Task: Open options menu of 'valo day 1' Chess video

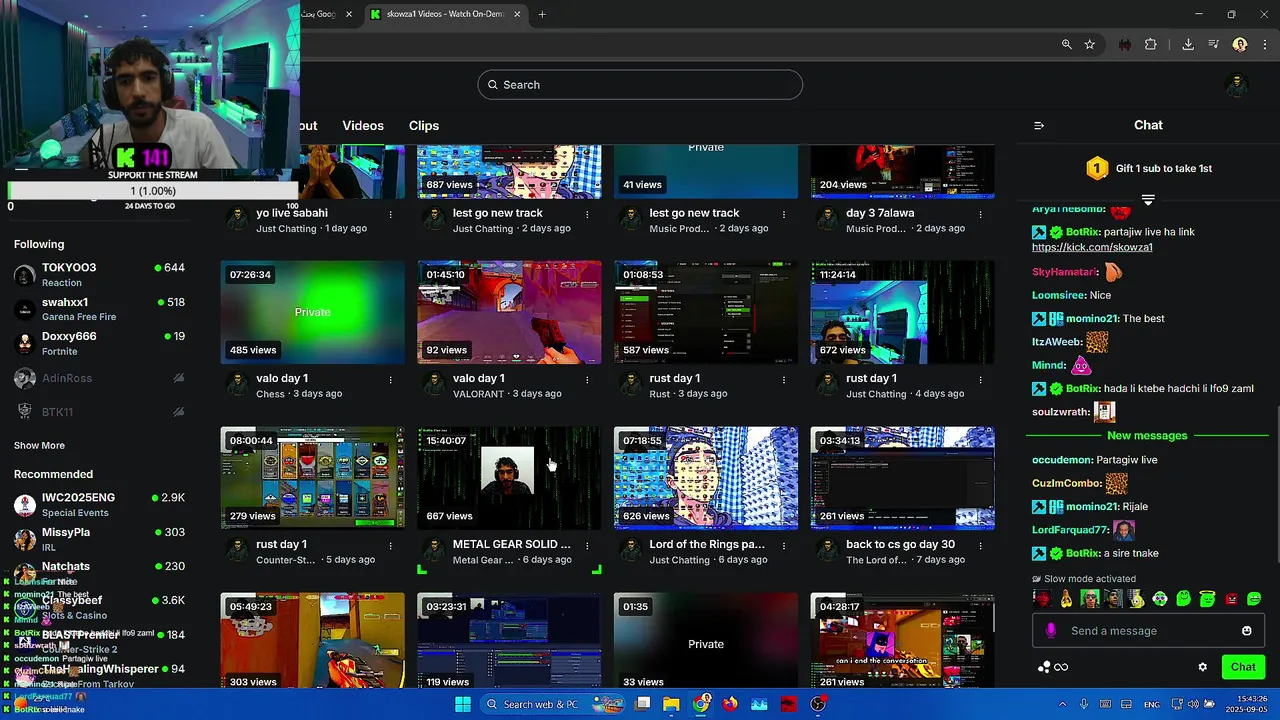Action: [x=390, y=380]
